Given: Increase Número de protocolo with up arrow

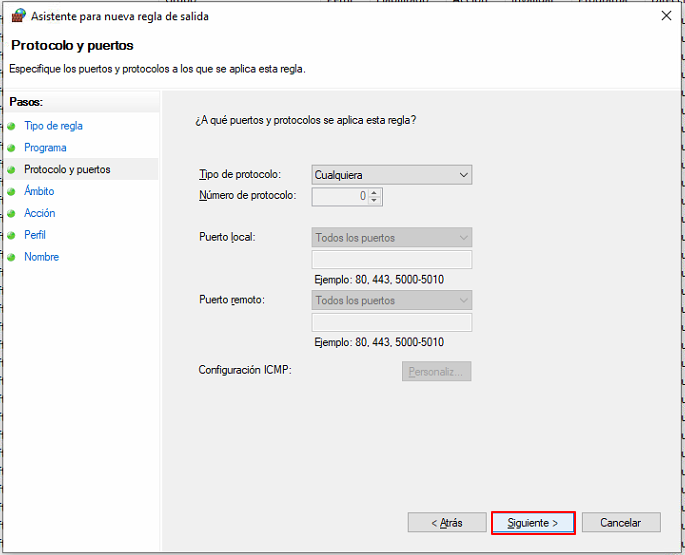Looking at the screenshot, I should 374,192.
